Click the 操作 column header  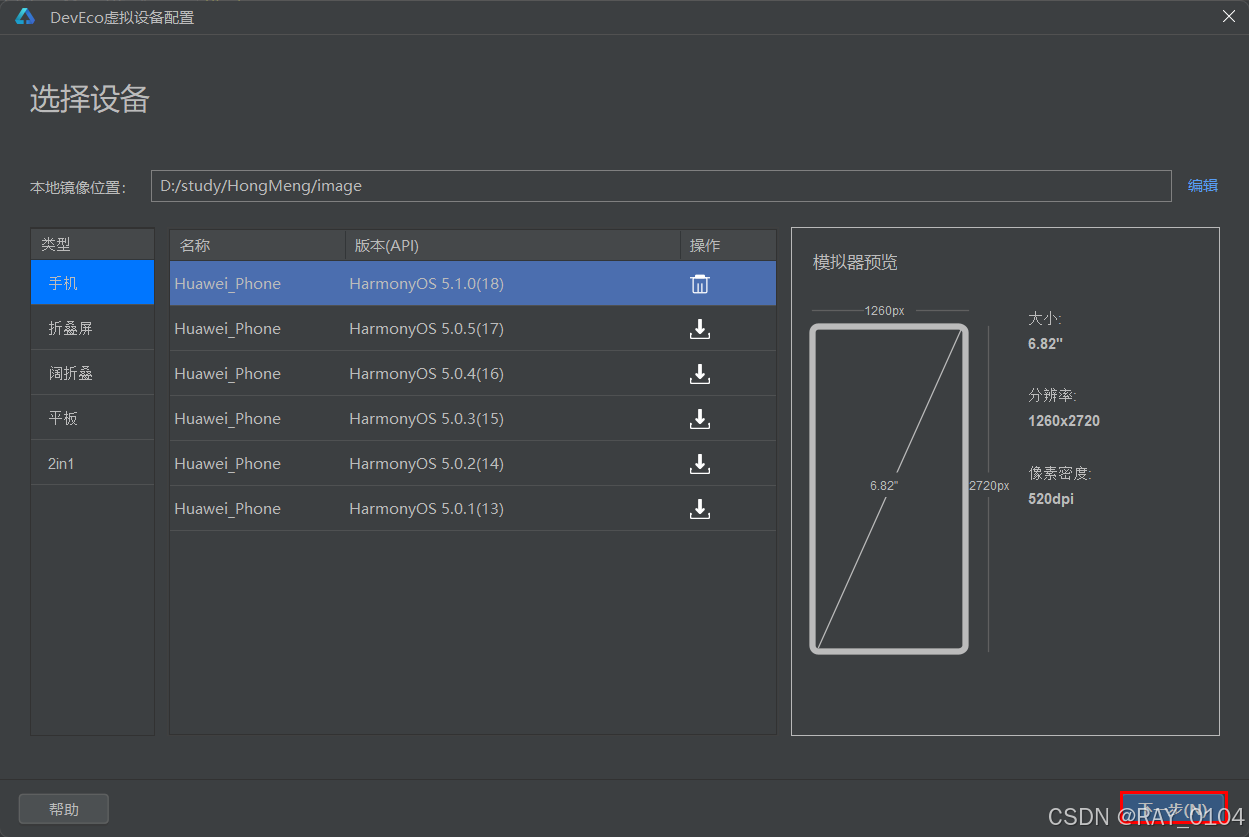tap(728, 245)
